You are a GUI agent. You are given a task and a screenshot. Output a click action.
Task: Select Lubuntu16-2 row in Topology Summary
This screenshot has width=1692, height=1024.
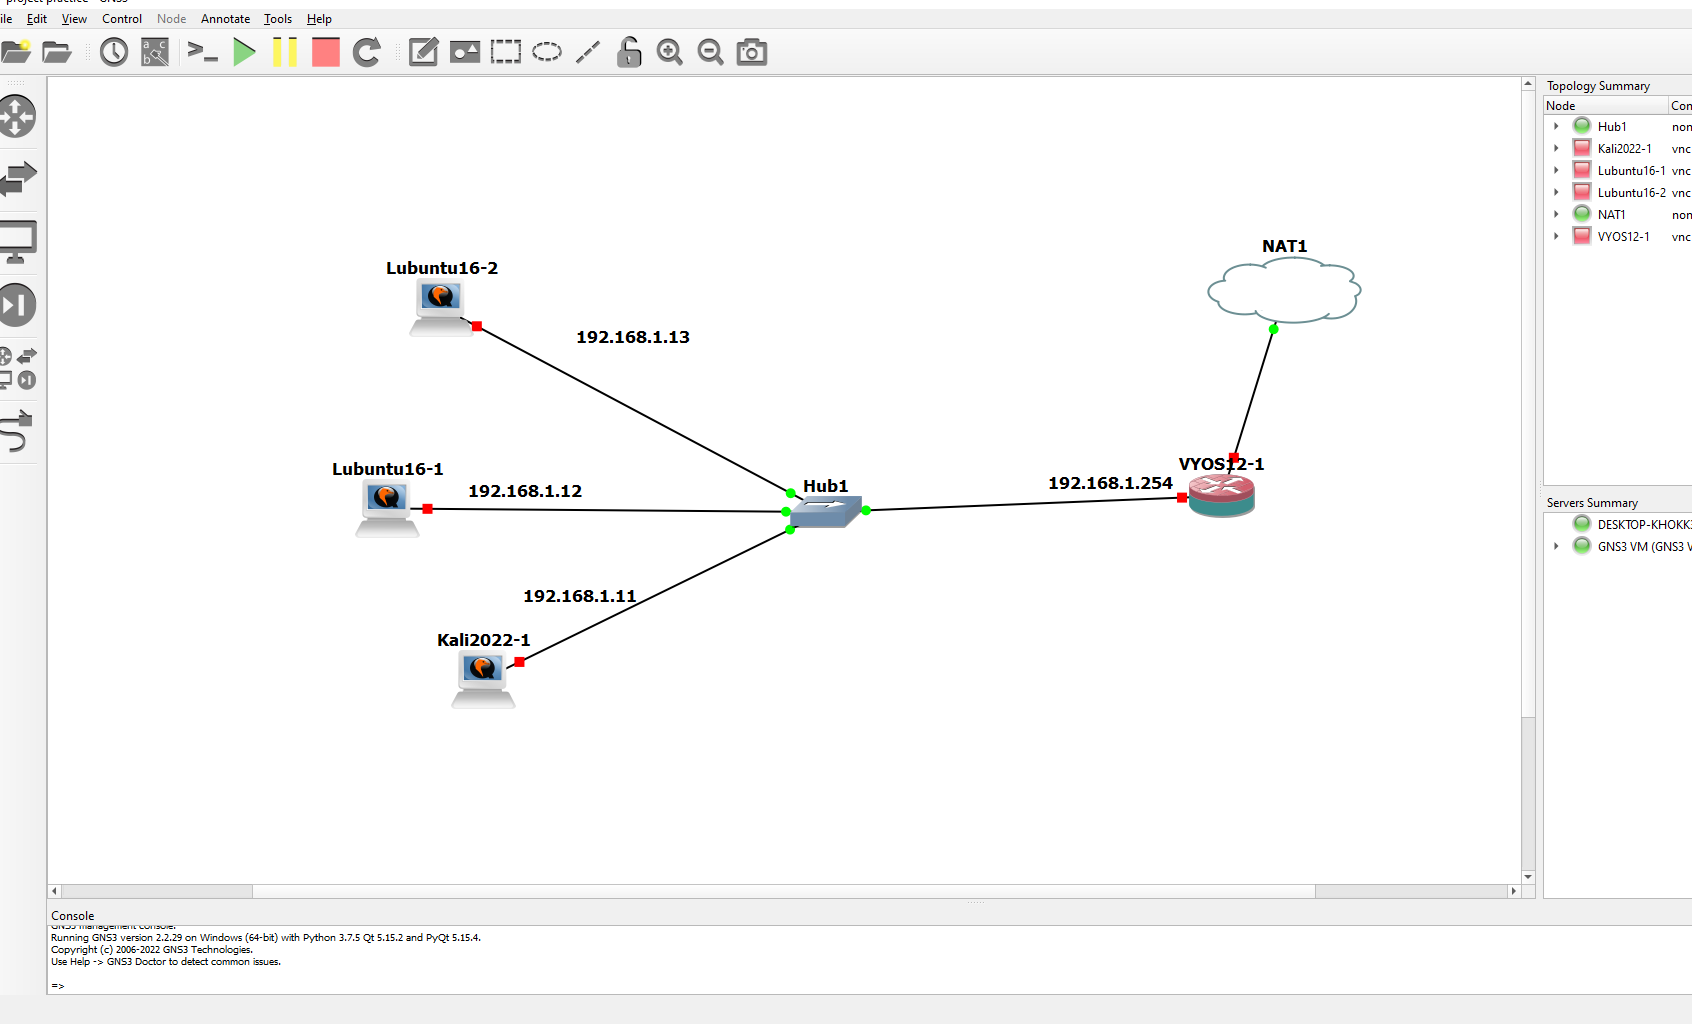pyautogui.click(x=1618, y=193)
